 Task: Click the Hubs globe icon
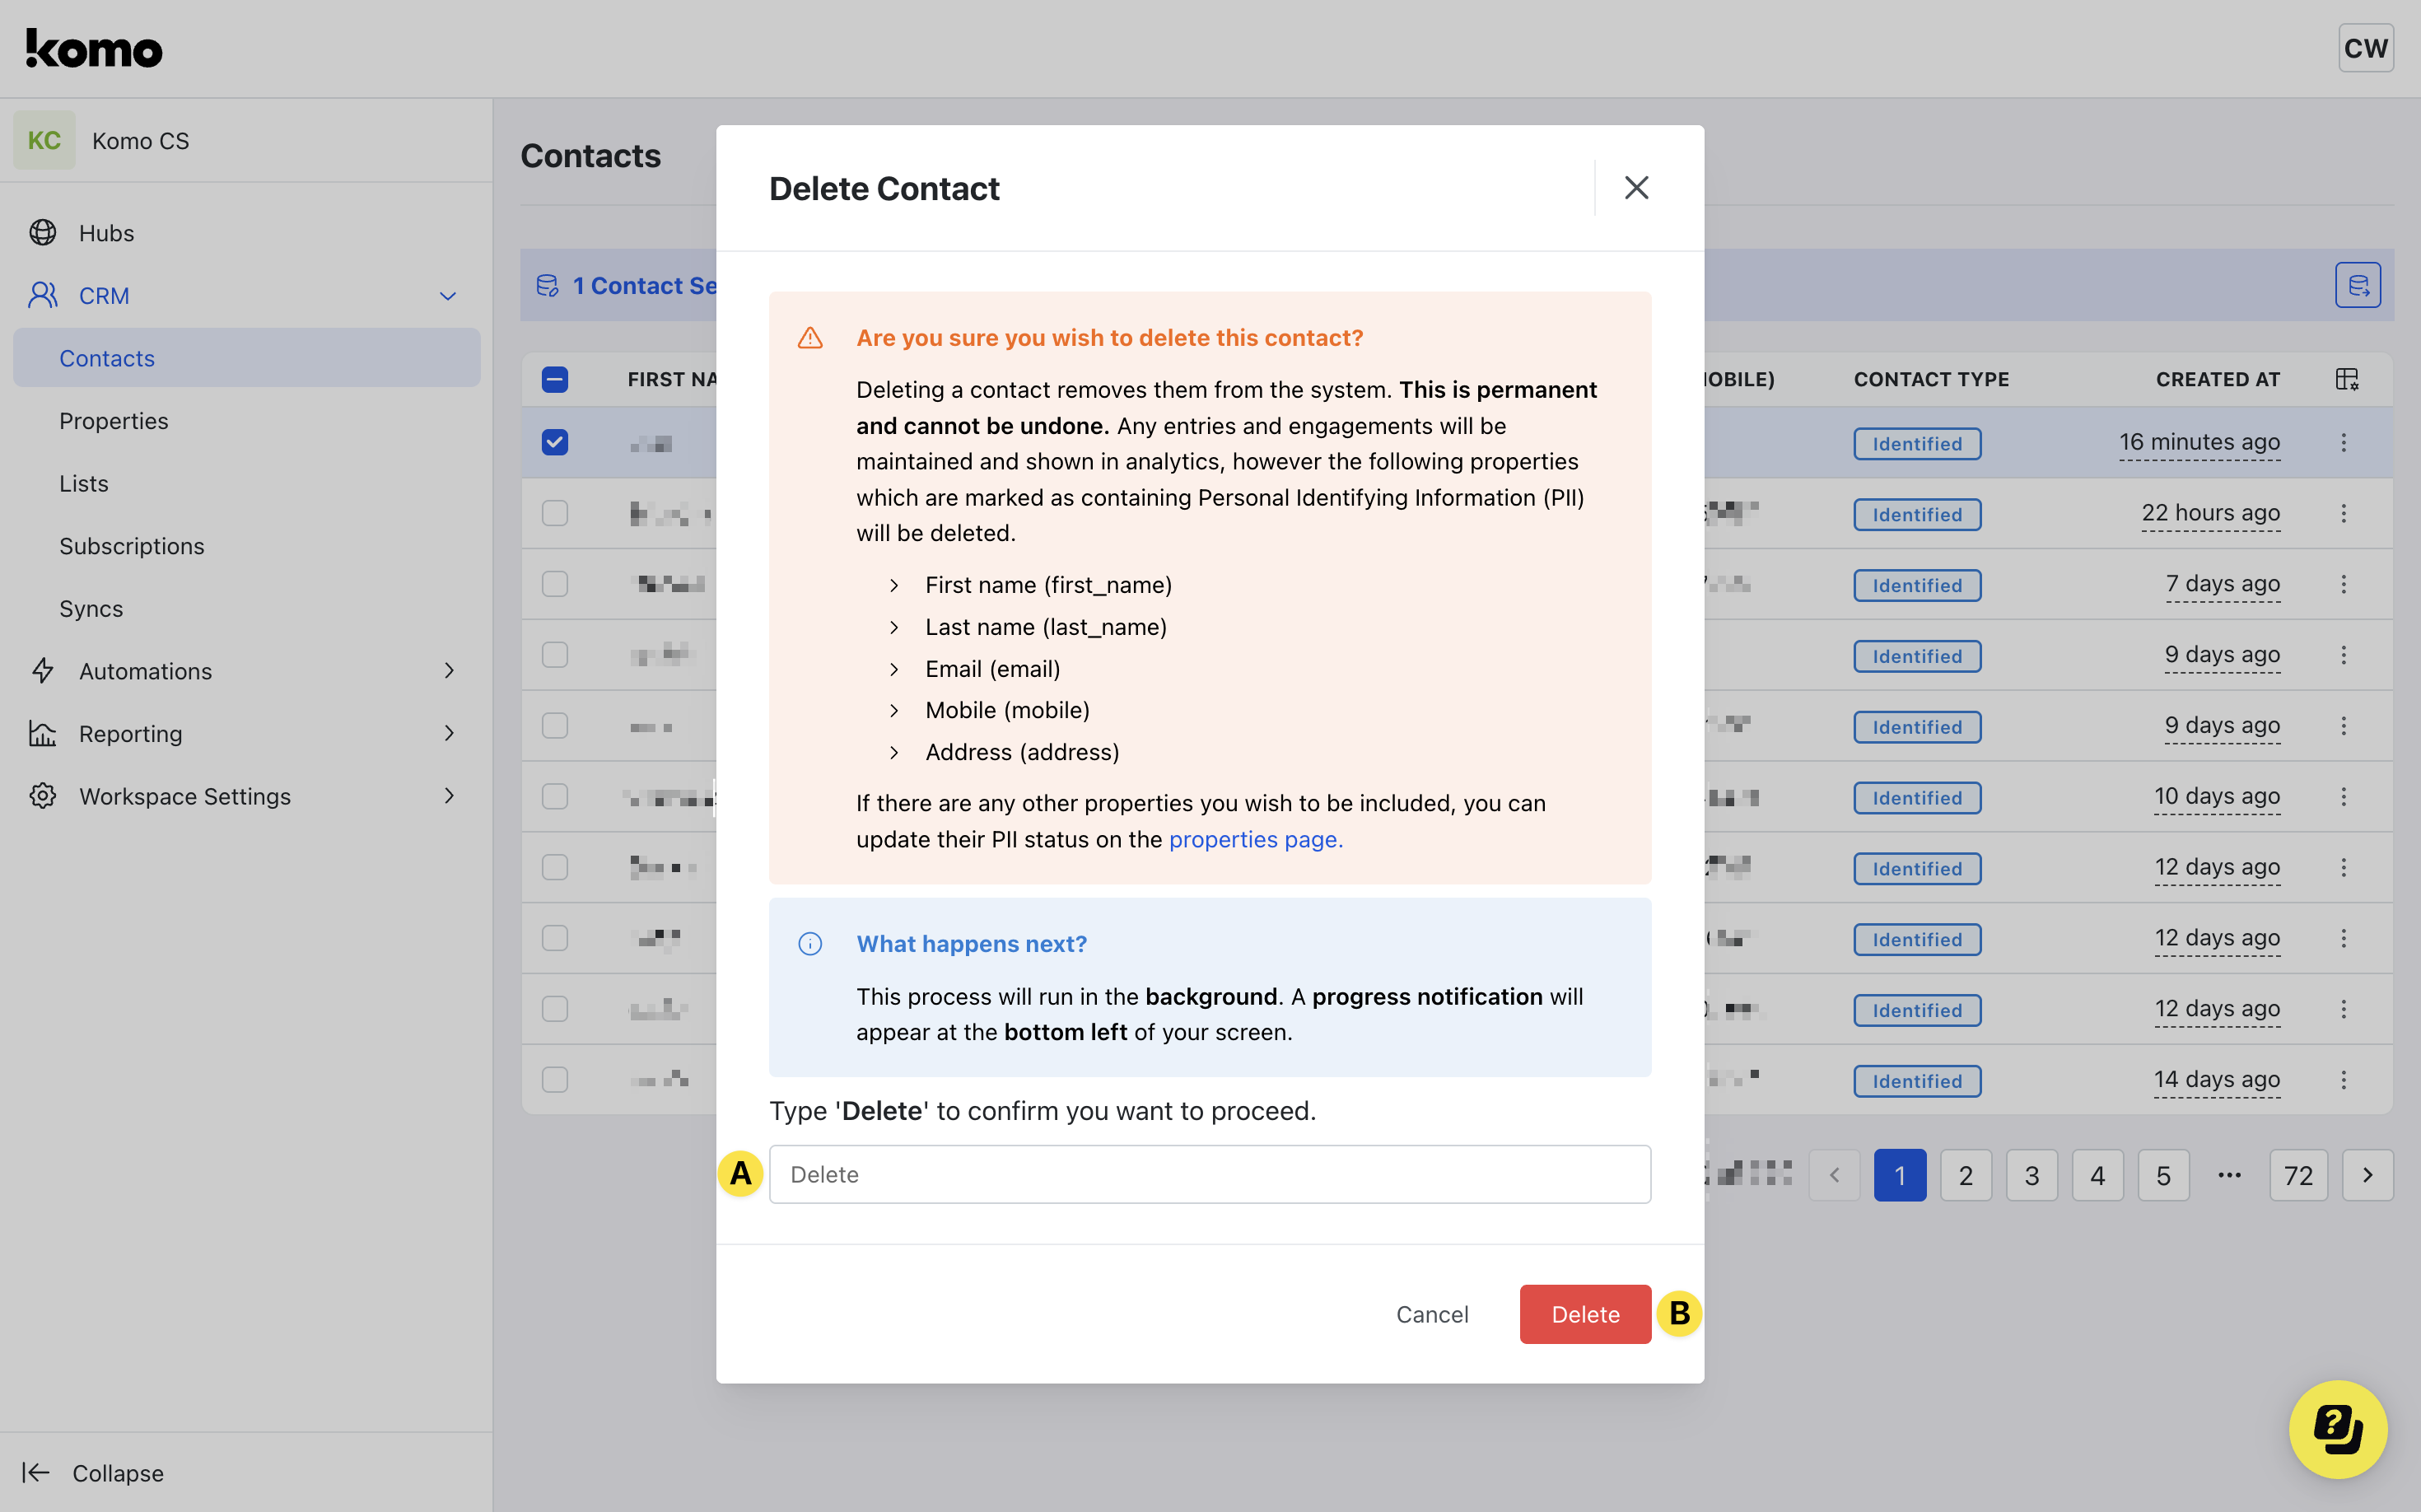click(43, 233)
